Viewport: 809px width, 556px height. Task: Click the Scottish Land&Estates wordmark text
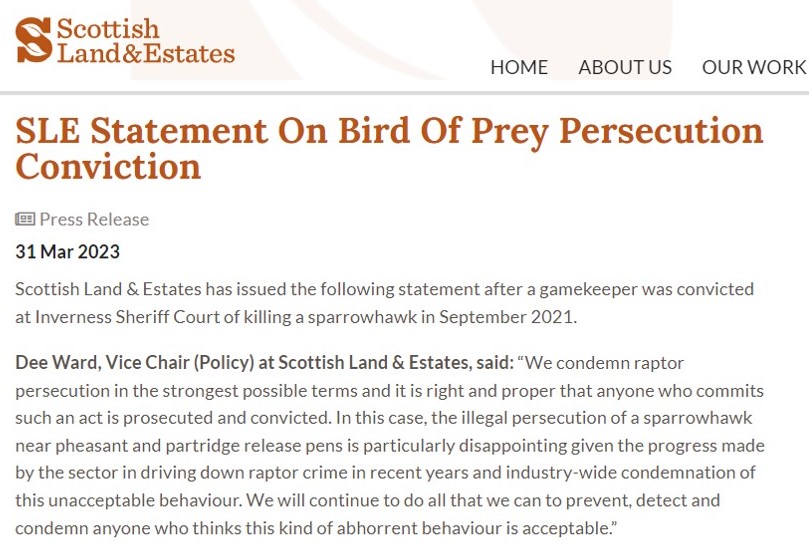145,41
